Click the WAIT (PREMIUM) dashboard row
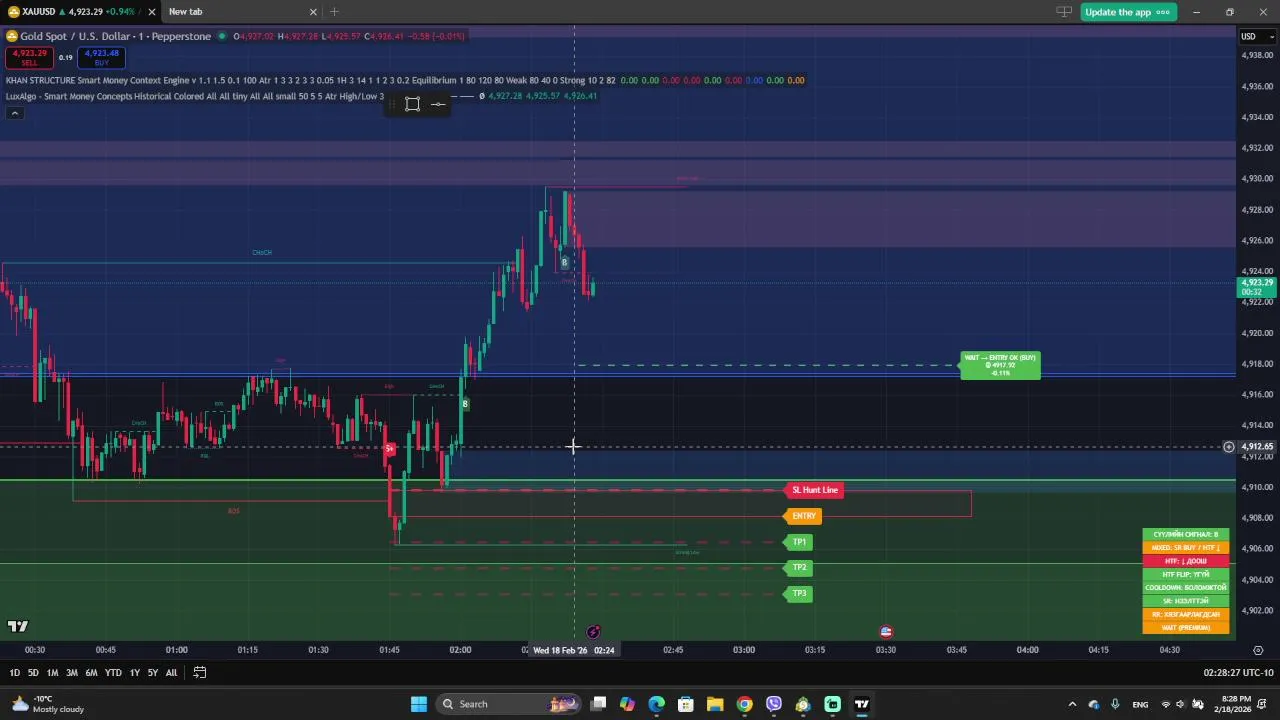This screenshot has height=720, width=1280. point(1186,628)
